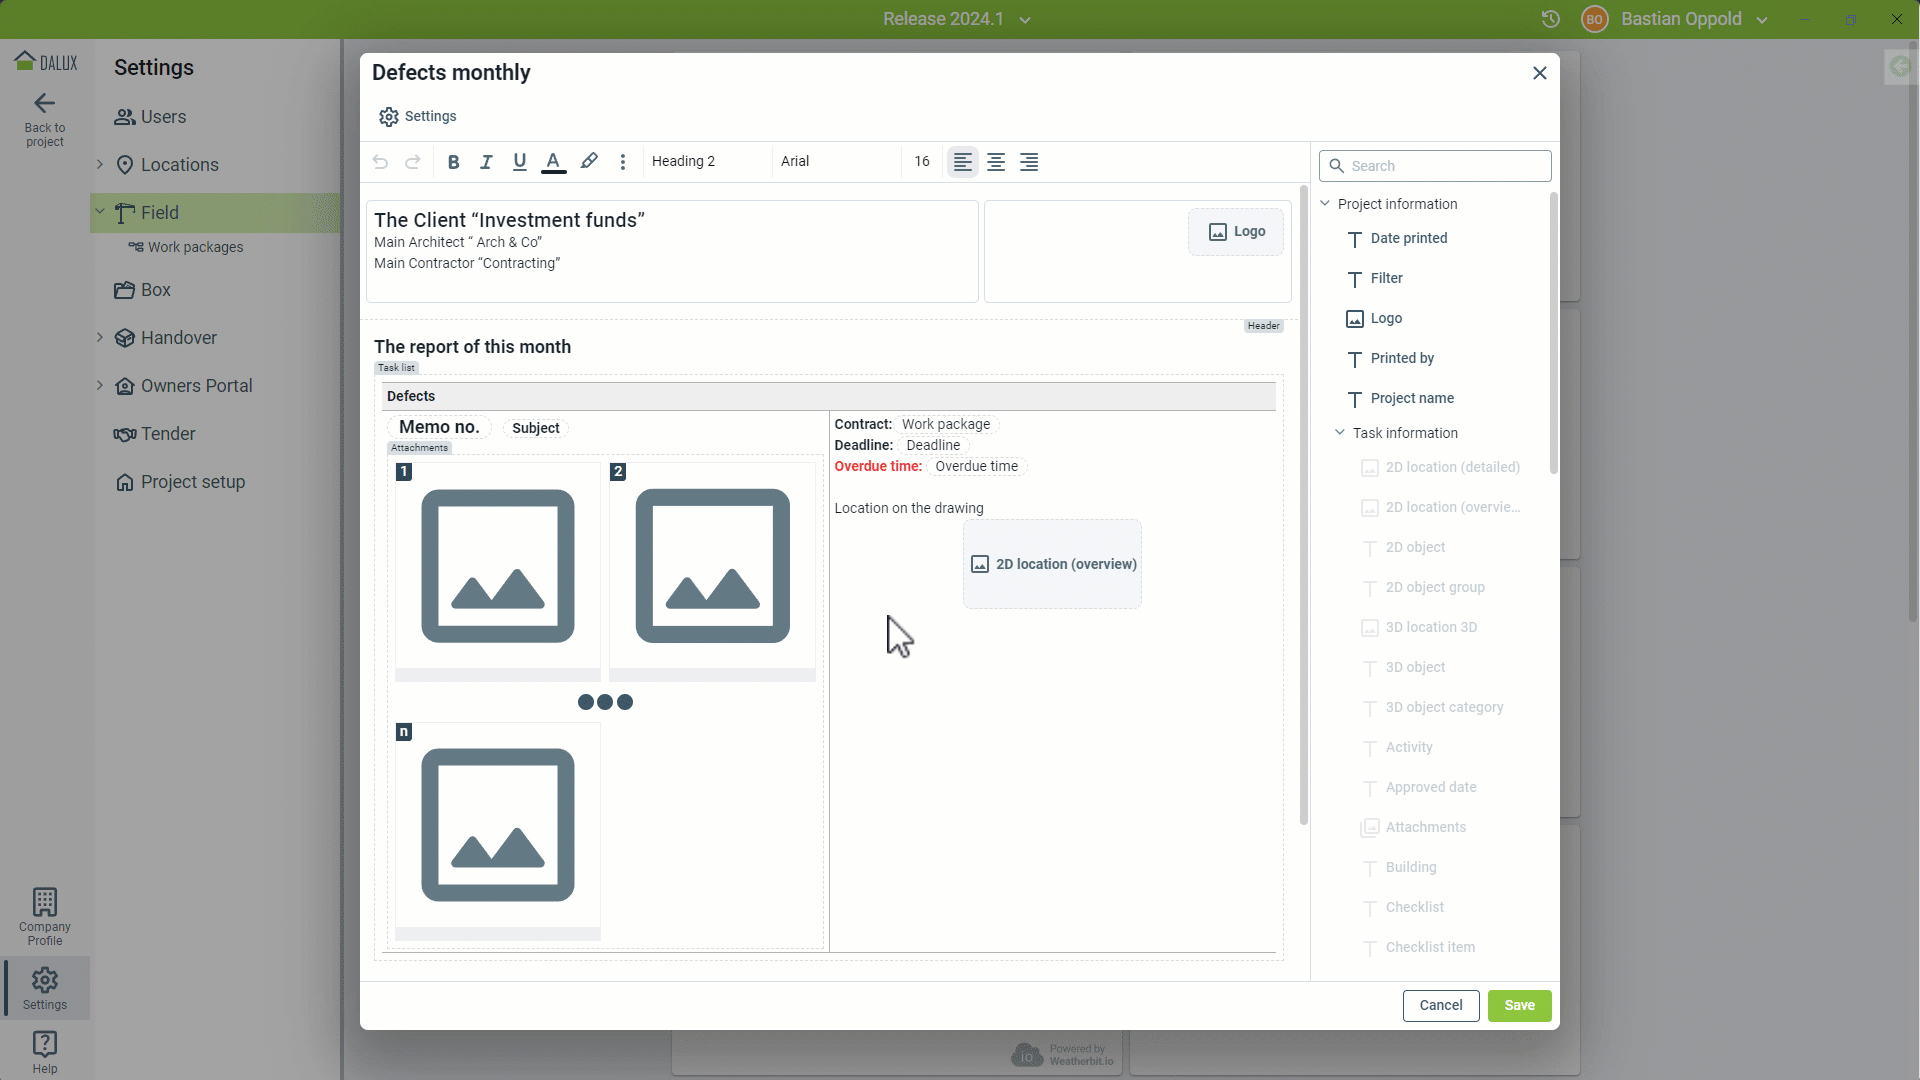
Task: Open the template Settings gear
Action: coord(418,117)
